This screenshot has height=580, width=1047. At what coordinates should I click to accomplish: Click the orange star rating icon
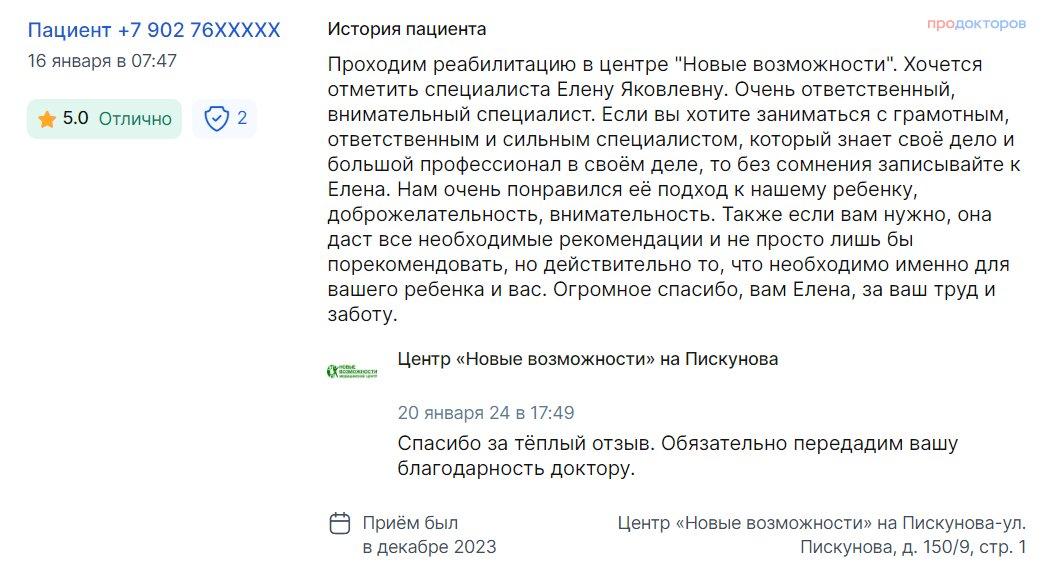click(47, 119)
